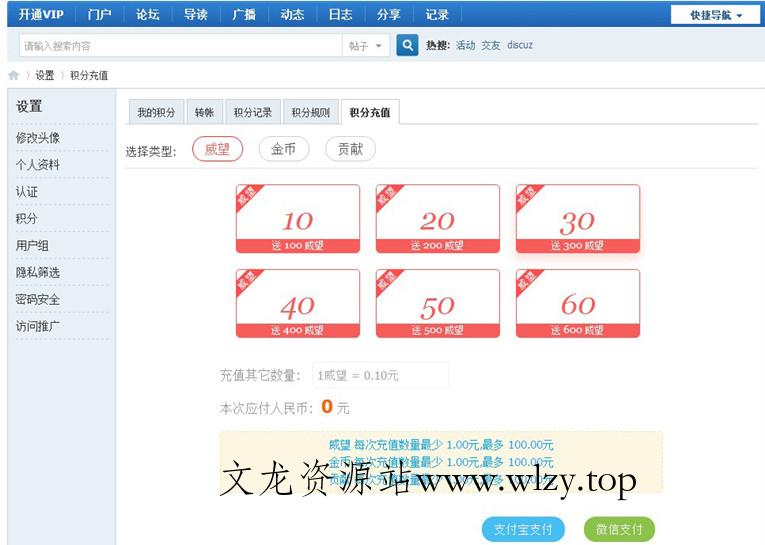
Task: Click the blue search magnifier icon
Action: pos(407,45)
